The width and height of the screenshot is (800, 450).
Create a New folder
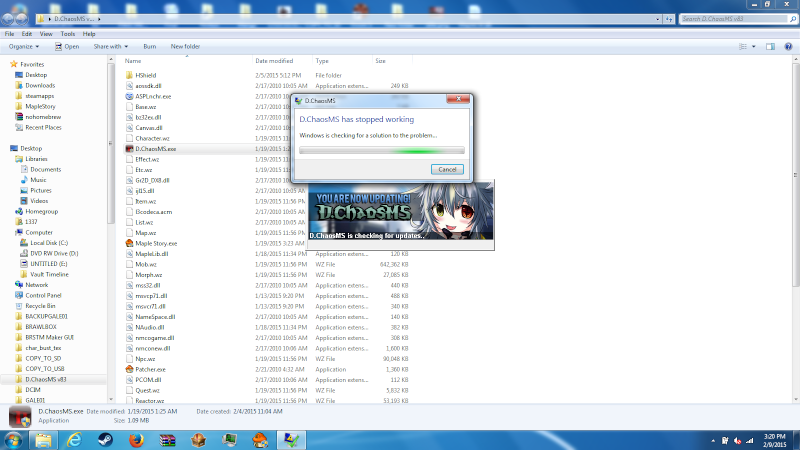(185, 46)
